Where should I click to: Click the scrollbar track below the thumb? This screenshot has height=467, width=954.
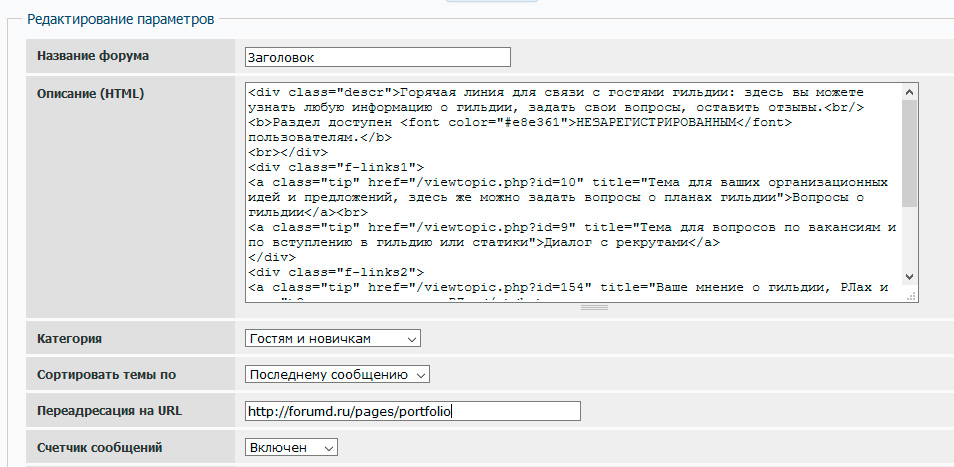(x=909, y=240)
